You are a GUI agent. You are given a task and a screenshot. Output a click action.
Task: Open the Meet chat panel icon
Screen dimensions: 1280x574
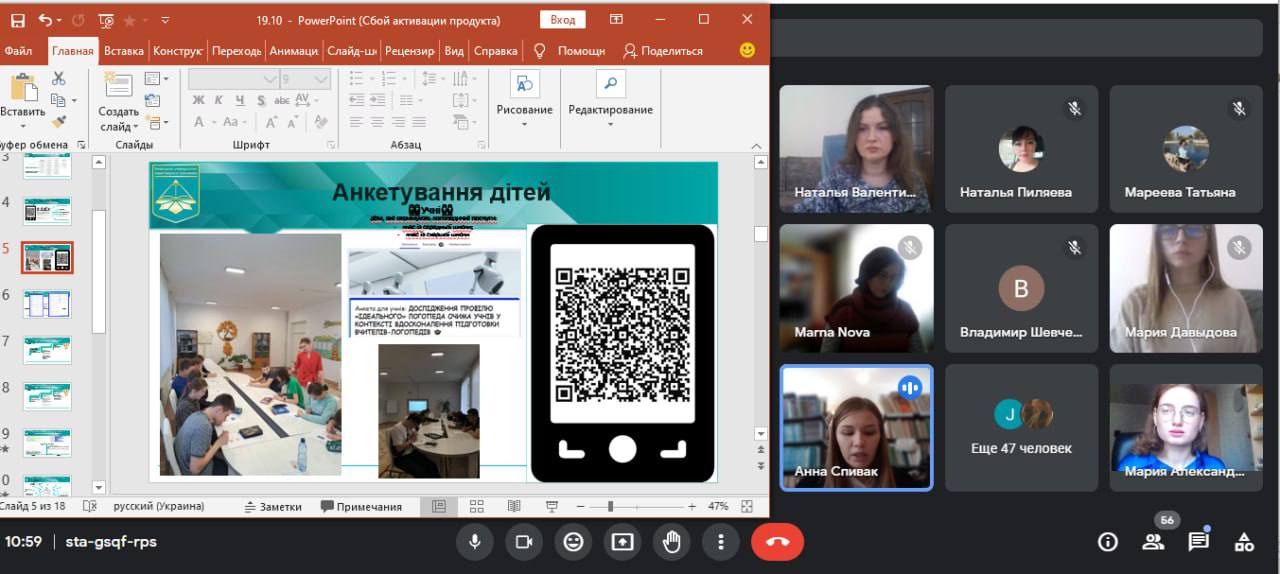pos(1198,542)
